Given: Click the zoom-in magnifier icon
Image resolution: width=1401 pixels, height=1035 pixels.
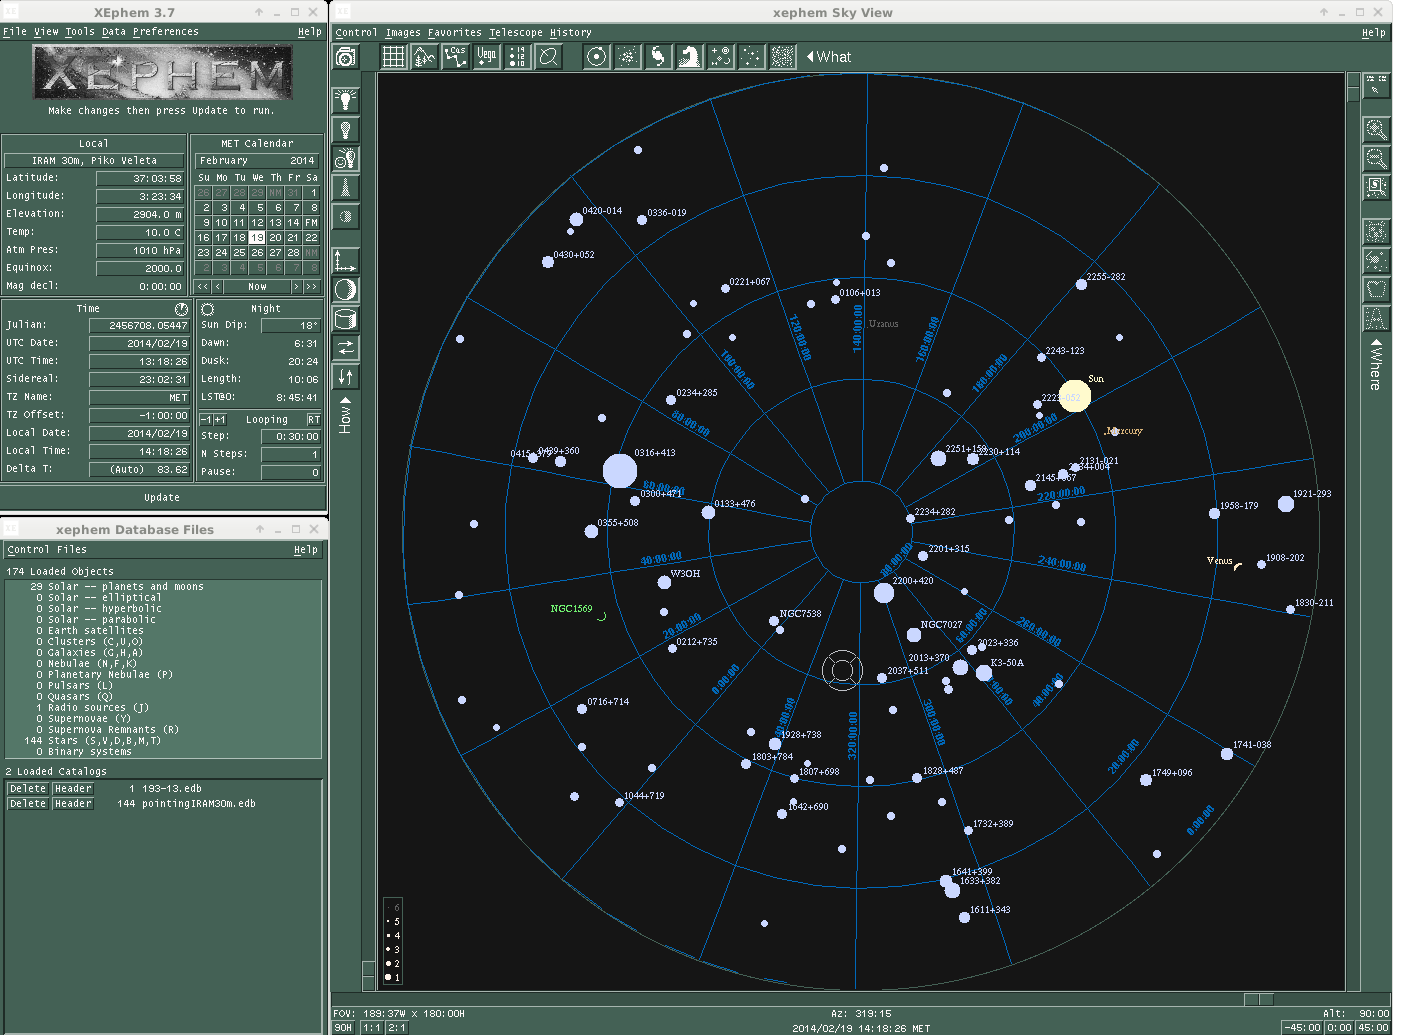Looking at the screenshot, I should click(1376, 130).
